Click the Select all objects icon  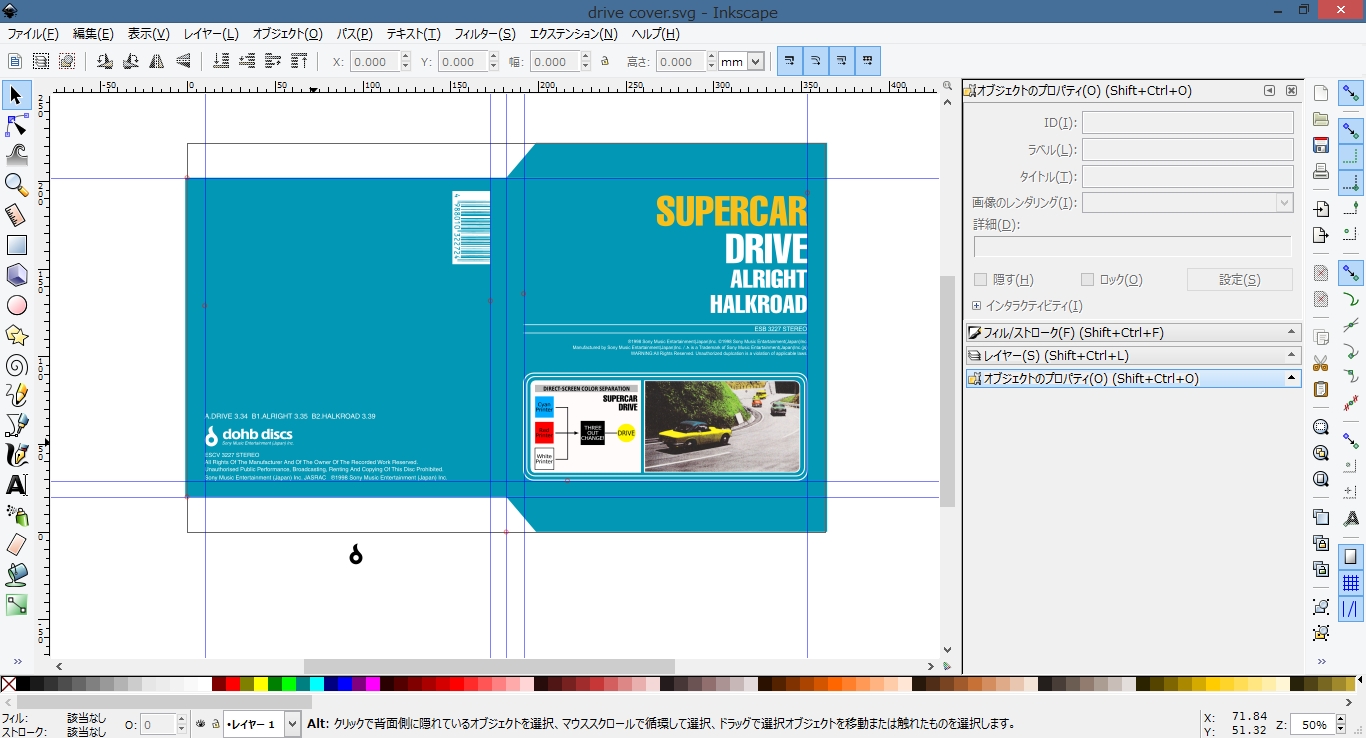tap(15, 62)
